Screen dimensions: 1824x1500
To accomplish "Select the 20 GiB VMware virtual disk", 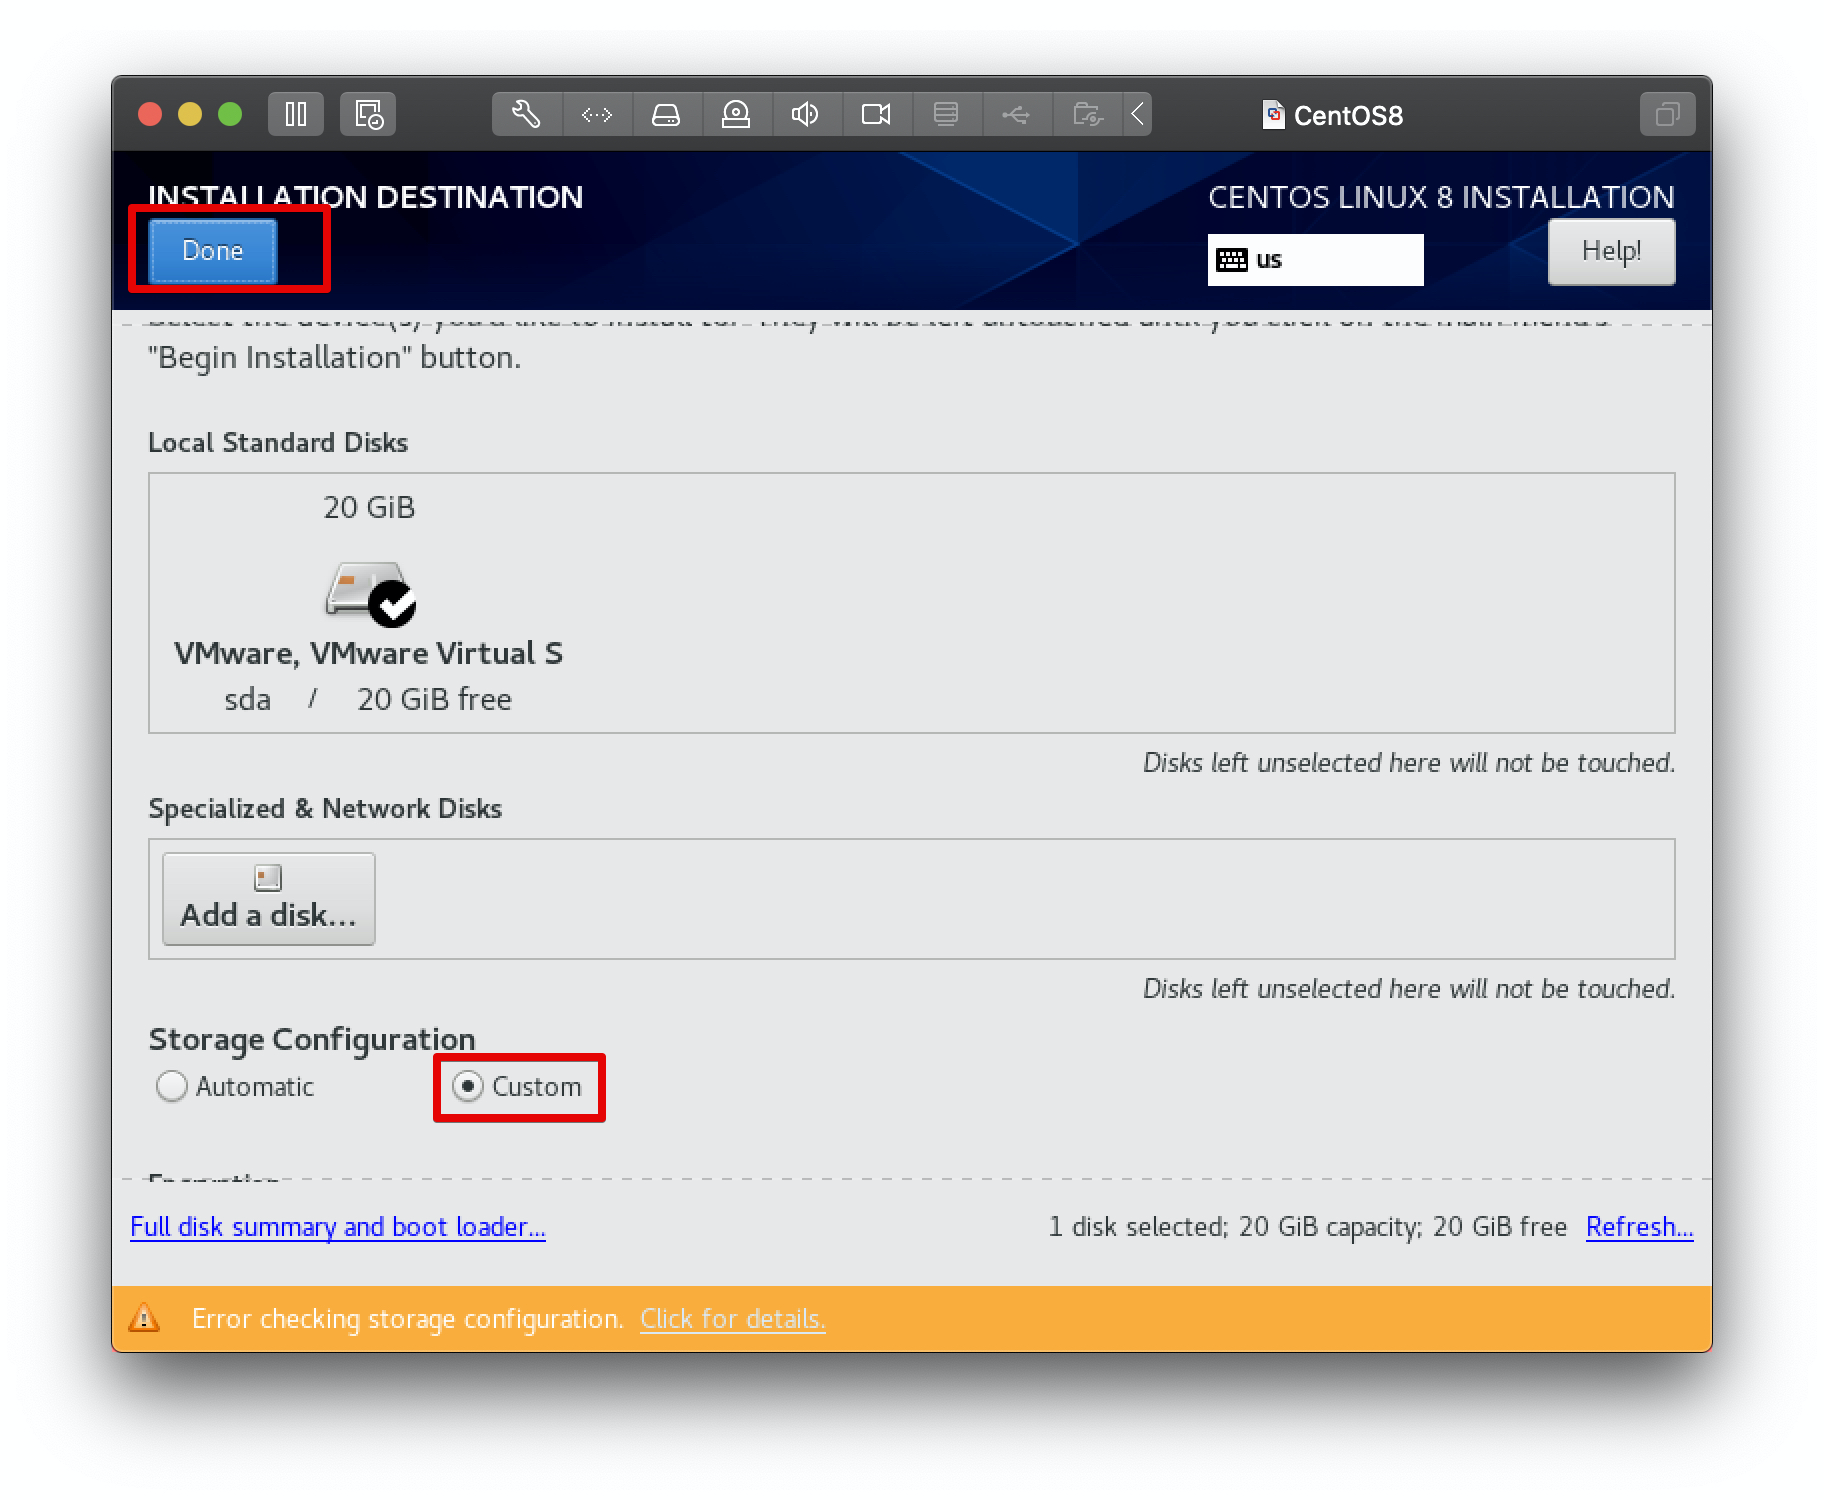I will coord(369,603).
